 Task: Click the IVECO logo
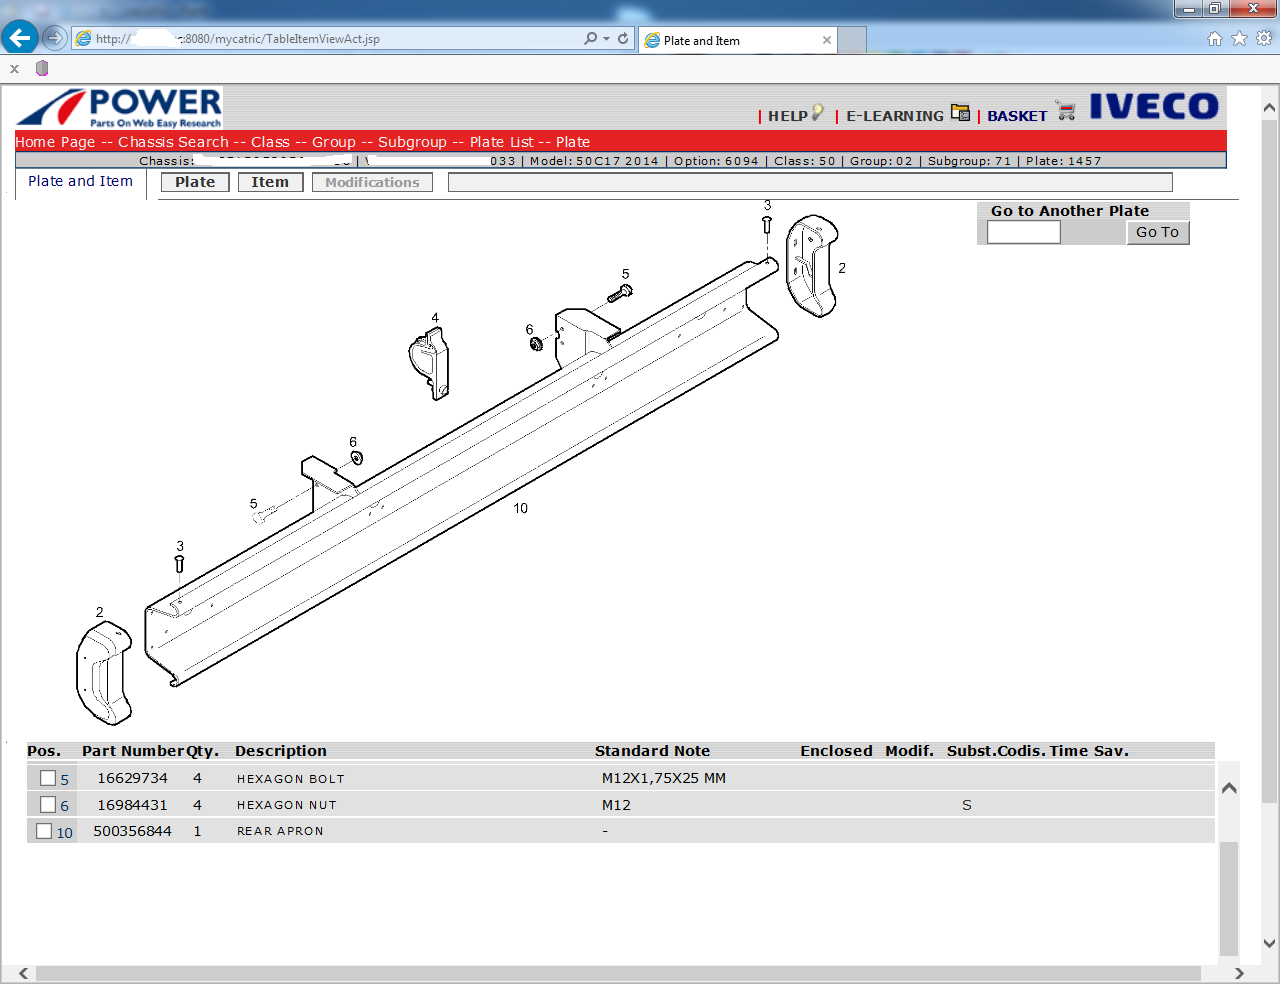pos(1155,106)
